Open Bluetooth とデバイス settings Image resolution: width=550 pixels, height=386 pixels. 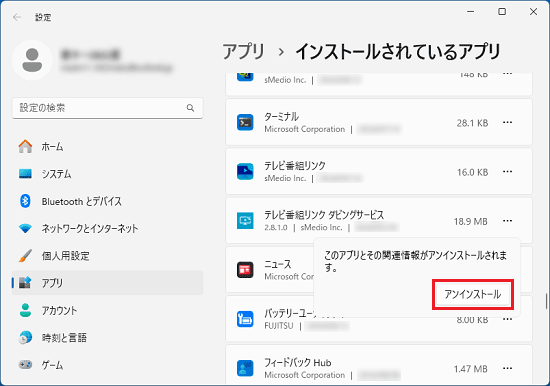point(107,201)
